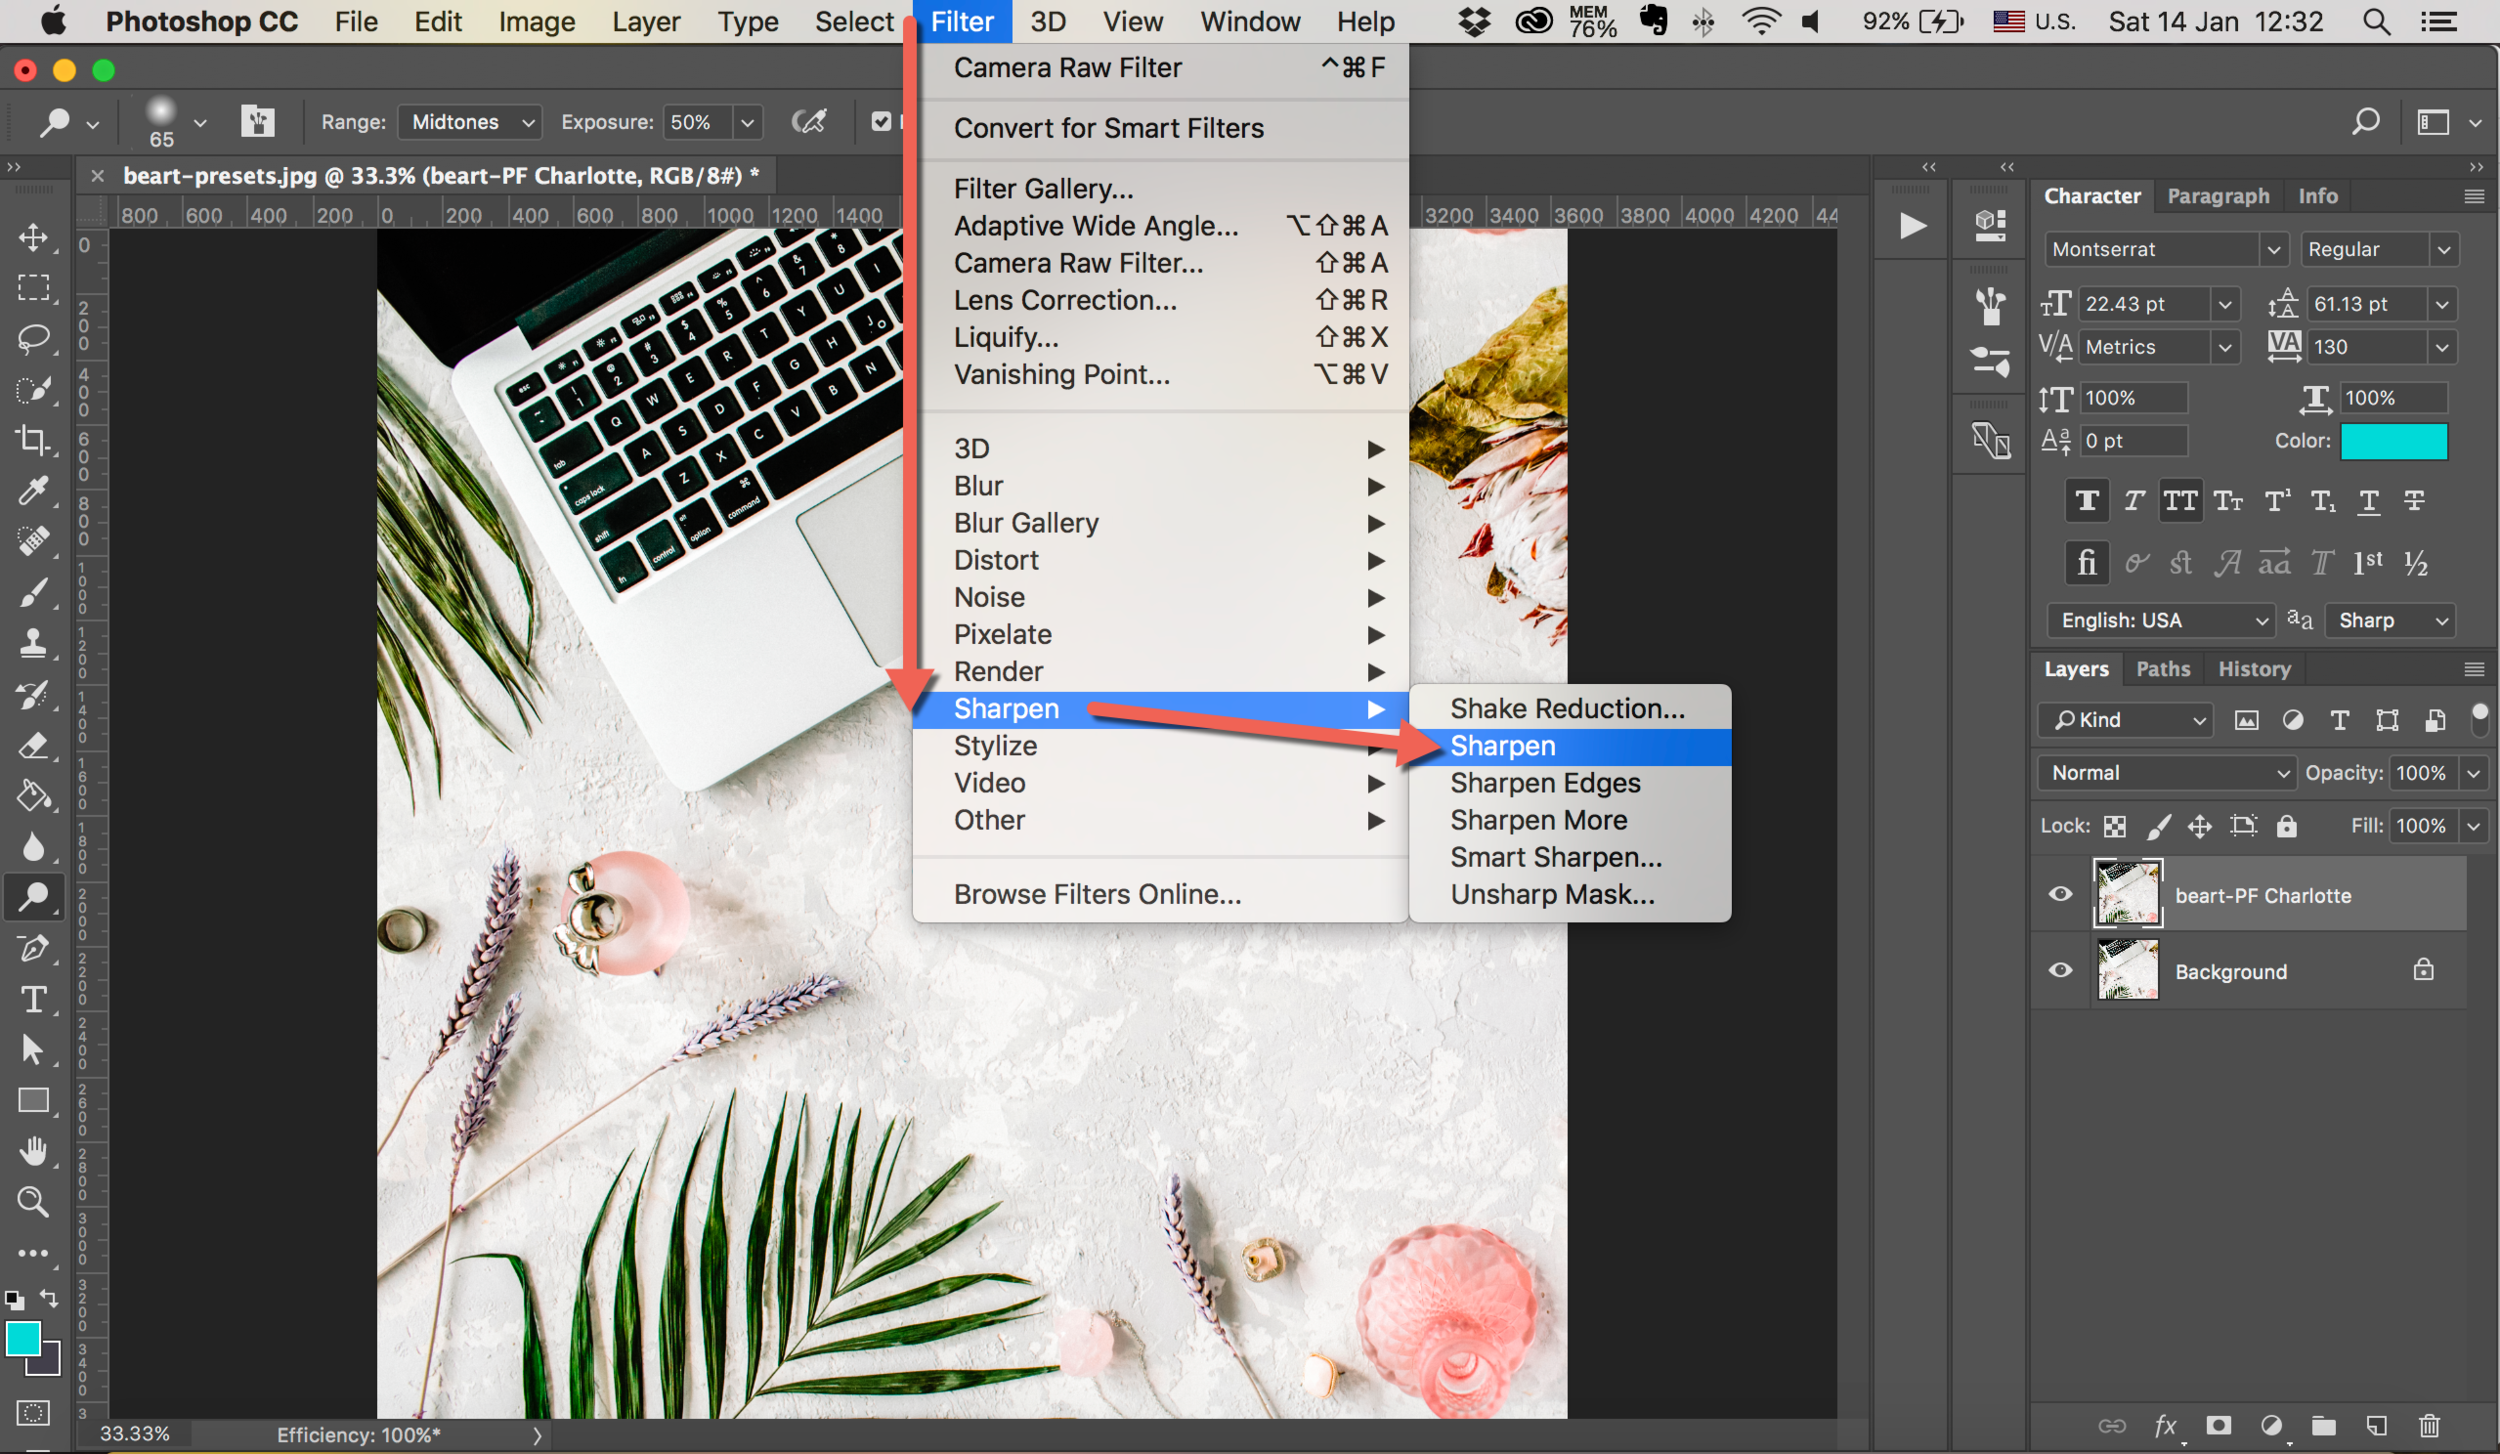Select the Spot Healing Brush tool
Screen dimensions: 2500x1454
coord(33,542)
